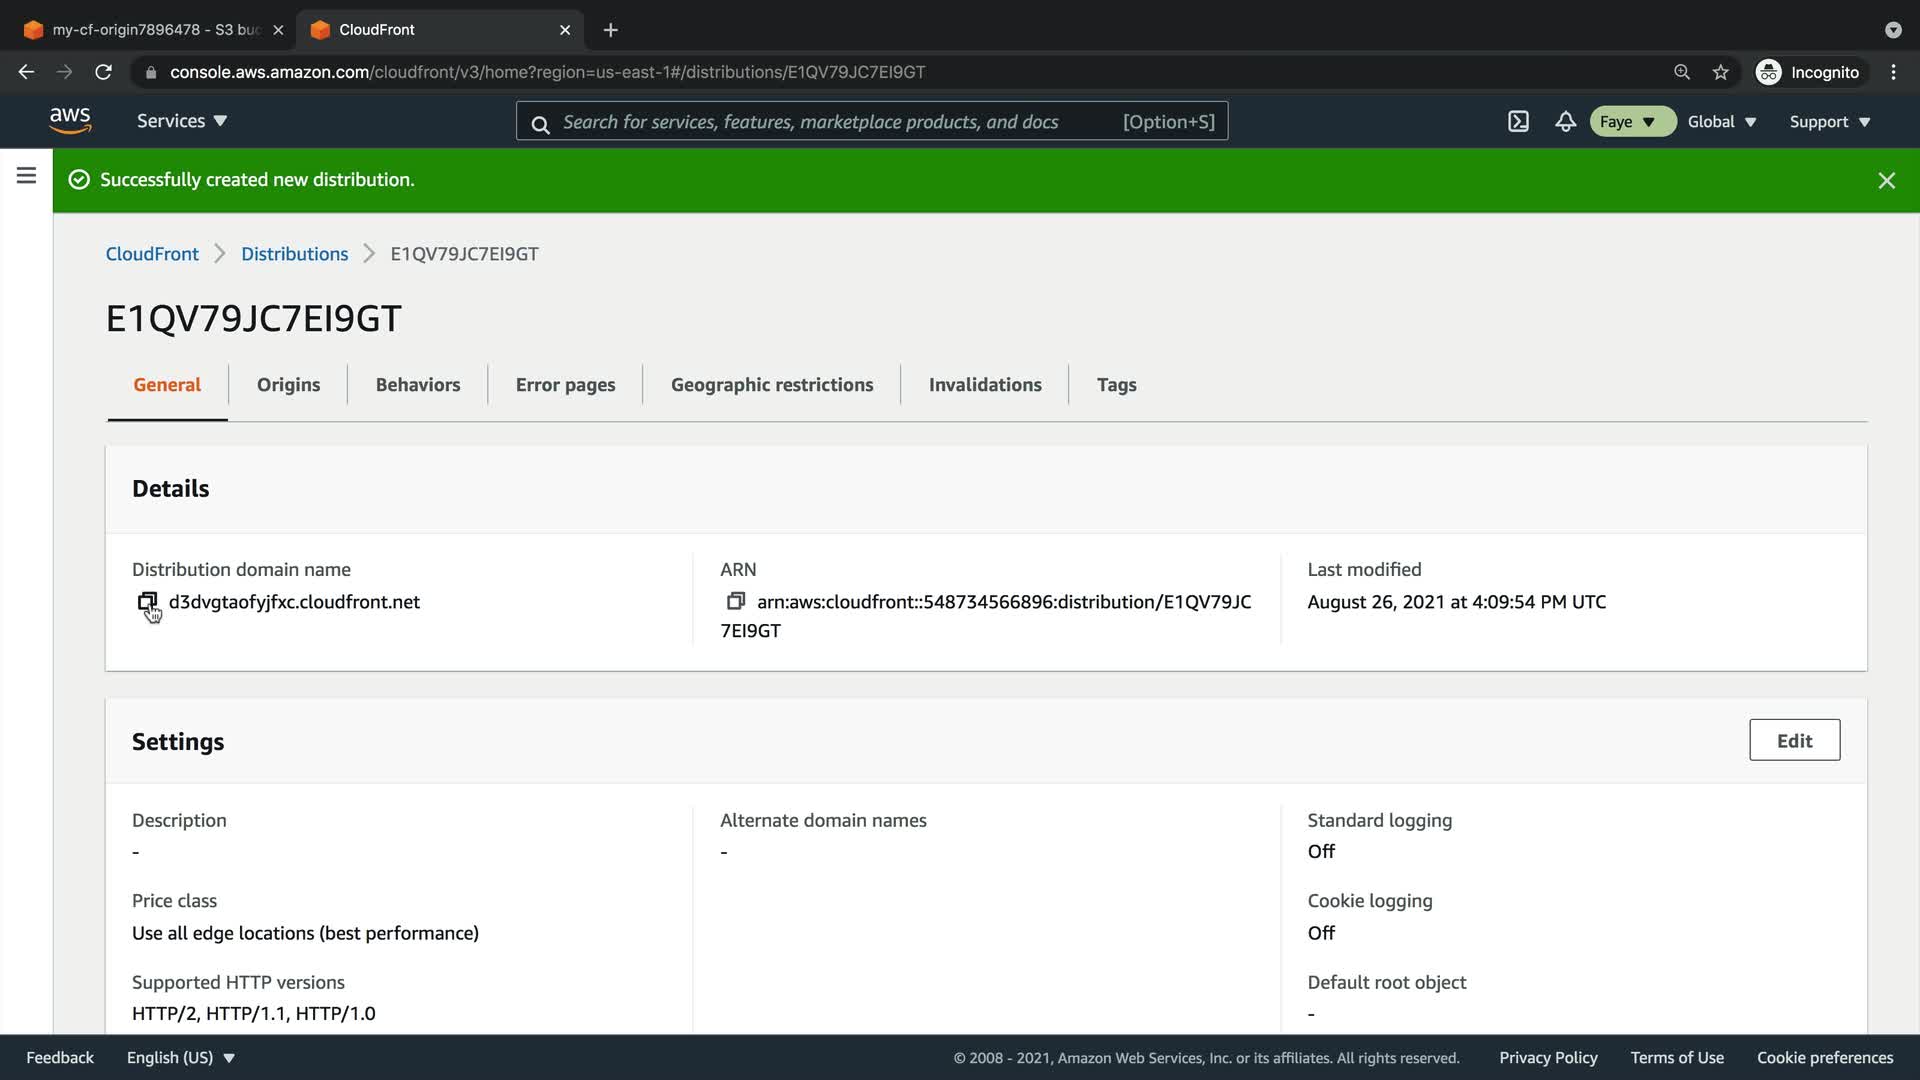The image size is (1920, 1080).
Task: Change language from English (US)
Action: 180,1057
